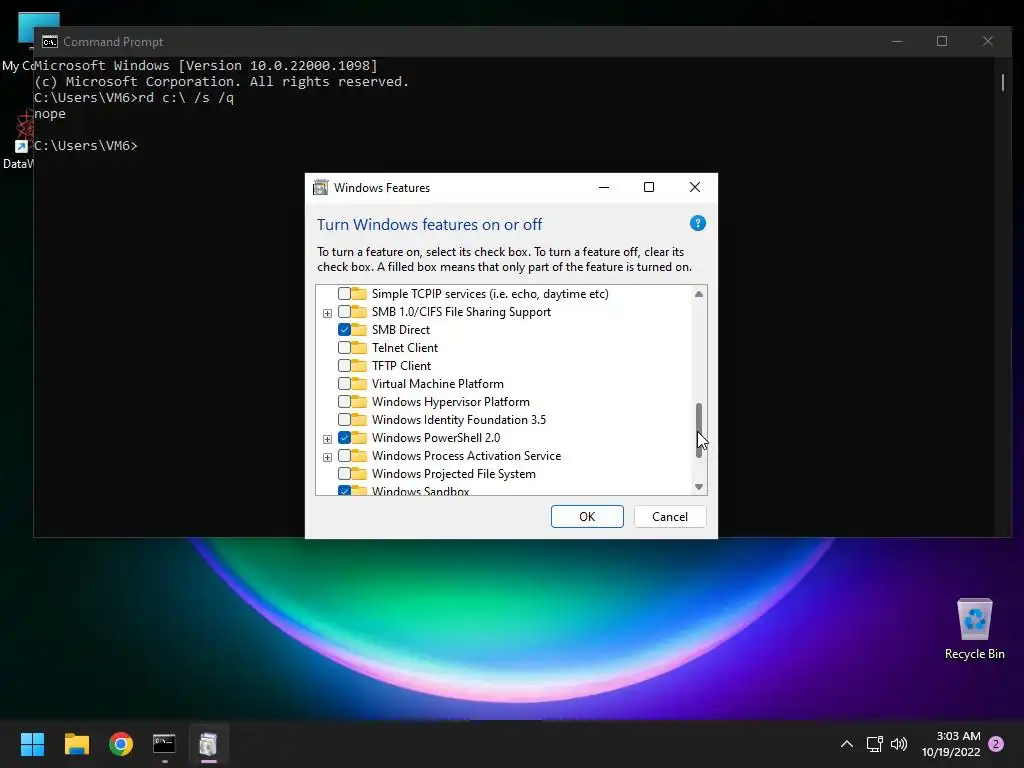Check Windows Hypervisor Platform

point(344,402)
